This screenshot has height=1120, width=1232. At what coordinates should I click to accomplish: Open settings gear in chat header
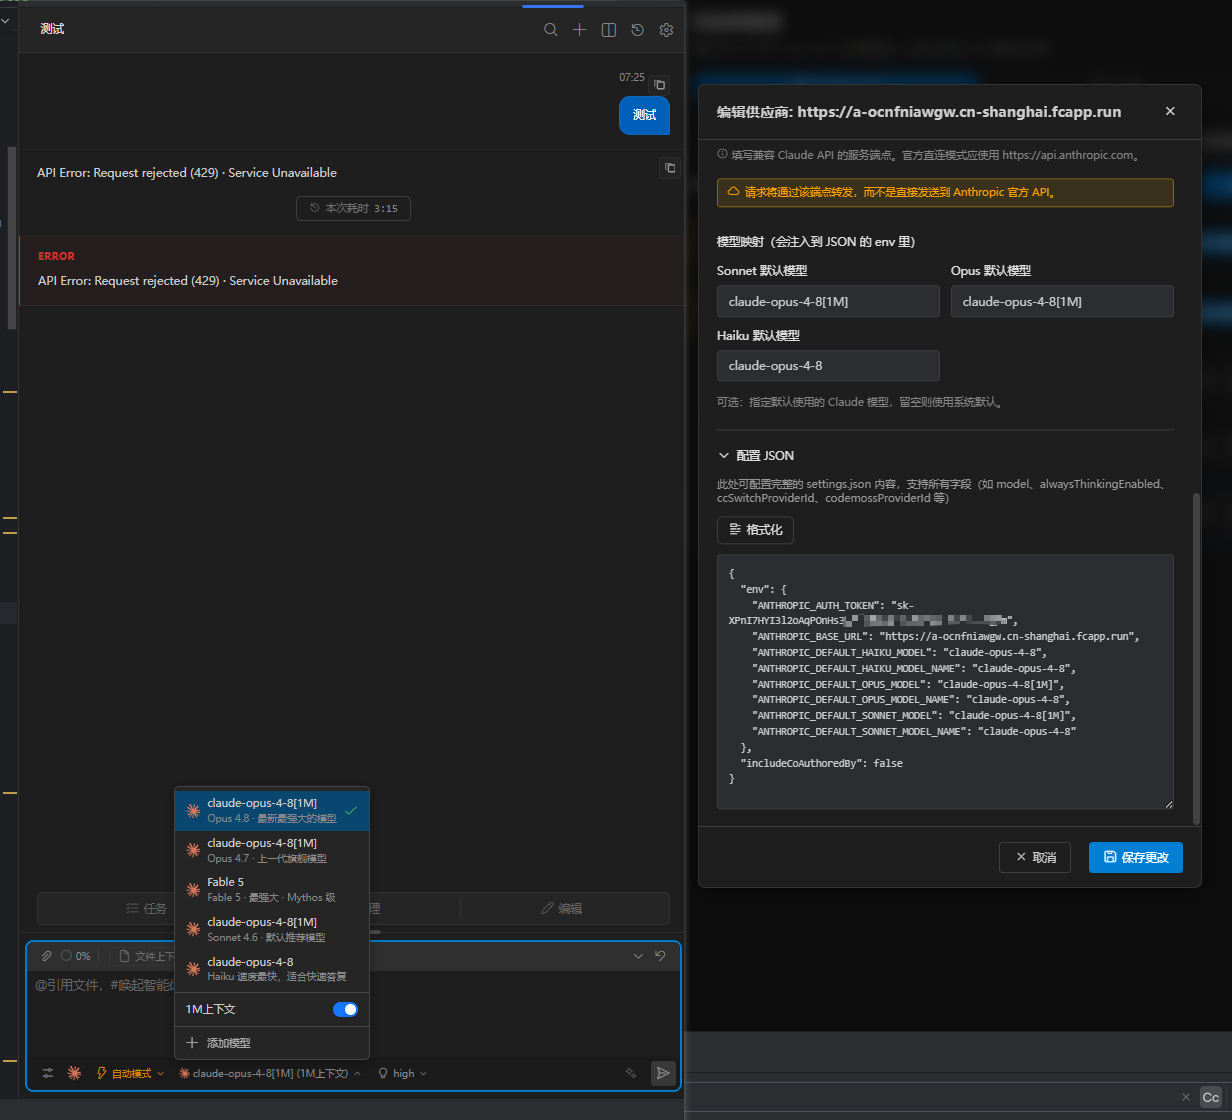(666, 30)
